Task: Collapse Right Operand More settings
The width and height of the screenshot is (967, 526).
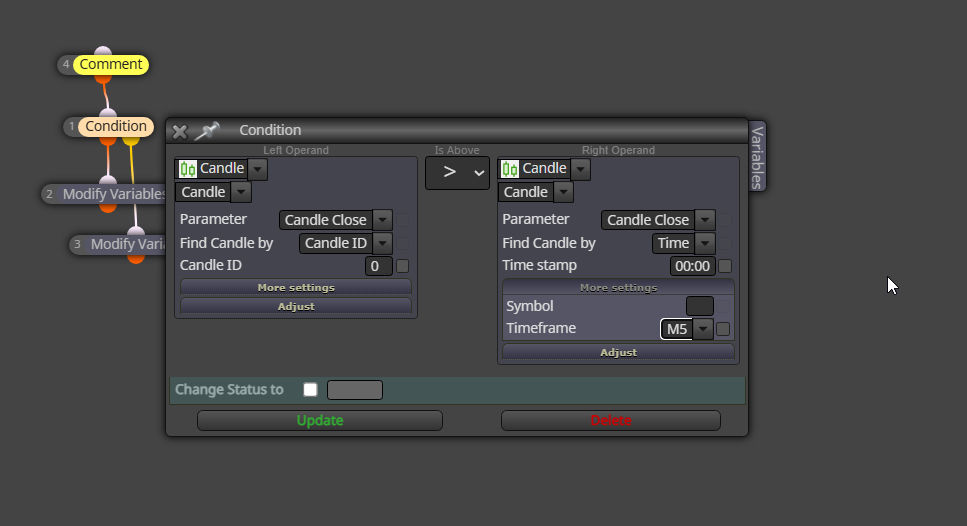Action: coord(619,287)
